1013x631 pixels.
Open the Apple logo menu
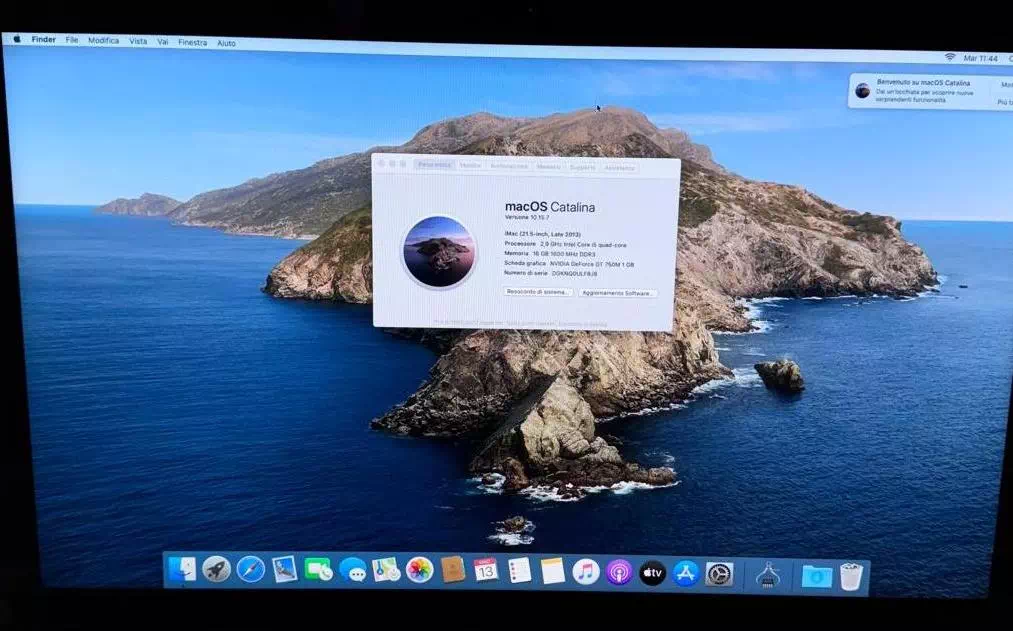coord(17,39)
